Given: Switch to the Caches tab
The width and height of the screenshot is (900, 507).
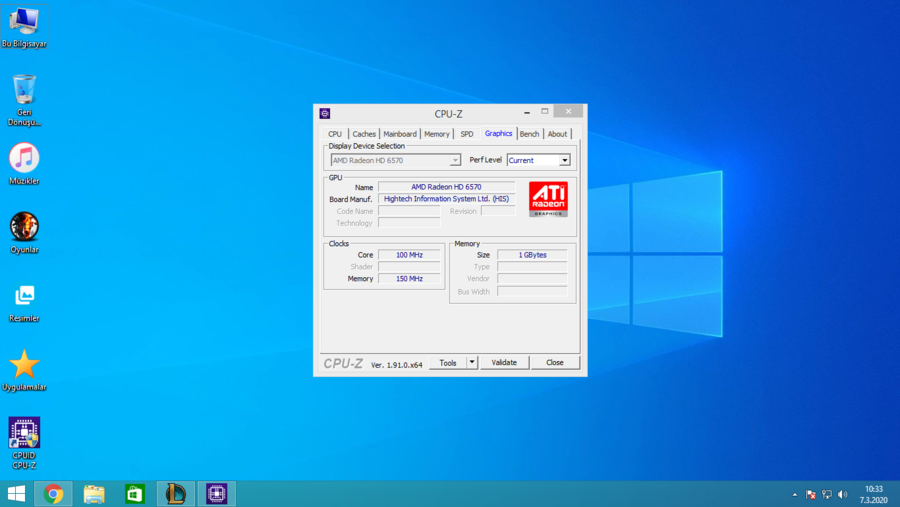Looking at the screenshot, I should point(364,134).
